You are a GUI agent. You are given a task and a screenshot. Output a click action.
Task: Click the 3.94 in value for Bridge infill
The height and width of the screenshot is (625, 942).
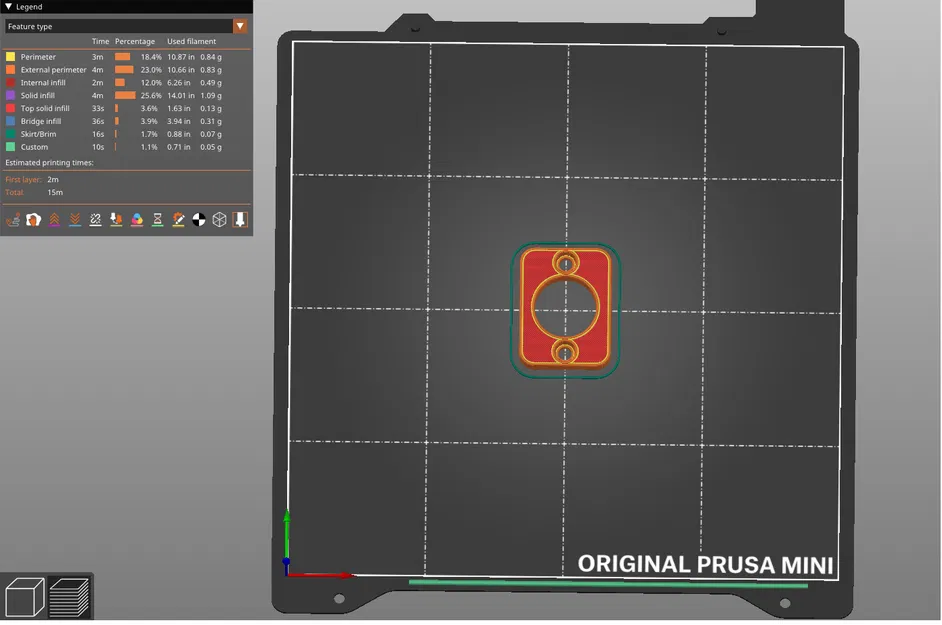coord(178,121)
